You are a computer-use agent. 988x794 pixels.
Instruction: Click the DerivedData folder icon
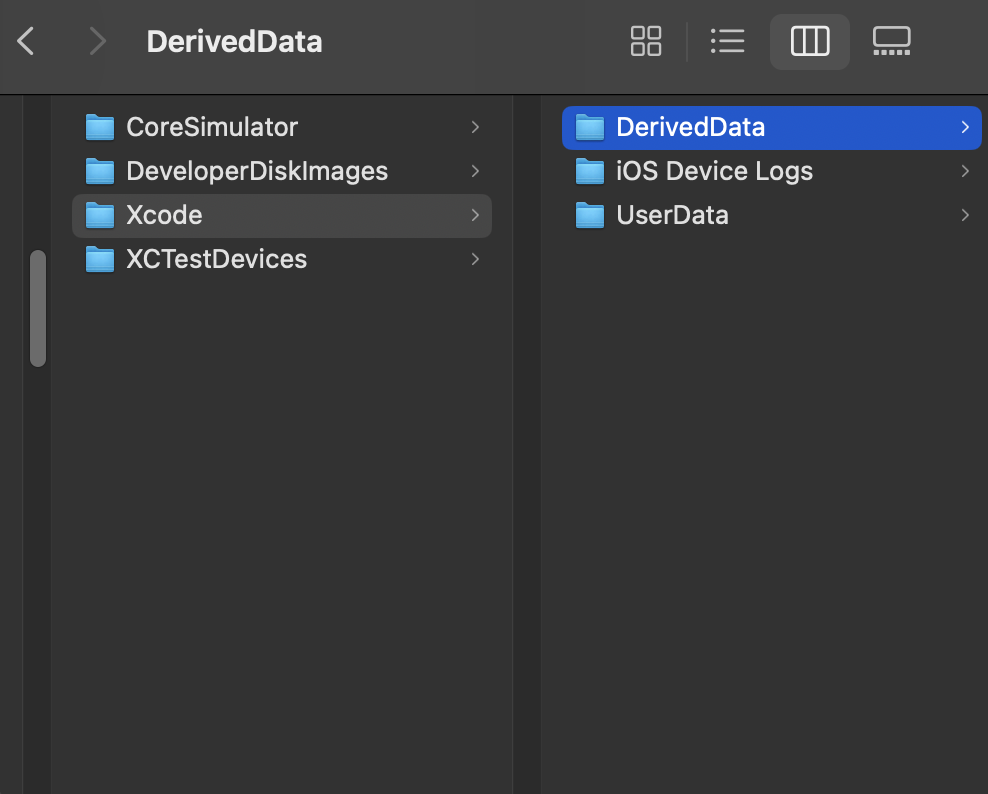click(590, 127)
